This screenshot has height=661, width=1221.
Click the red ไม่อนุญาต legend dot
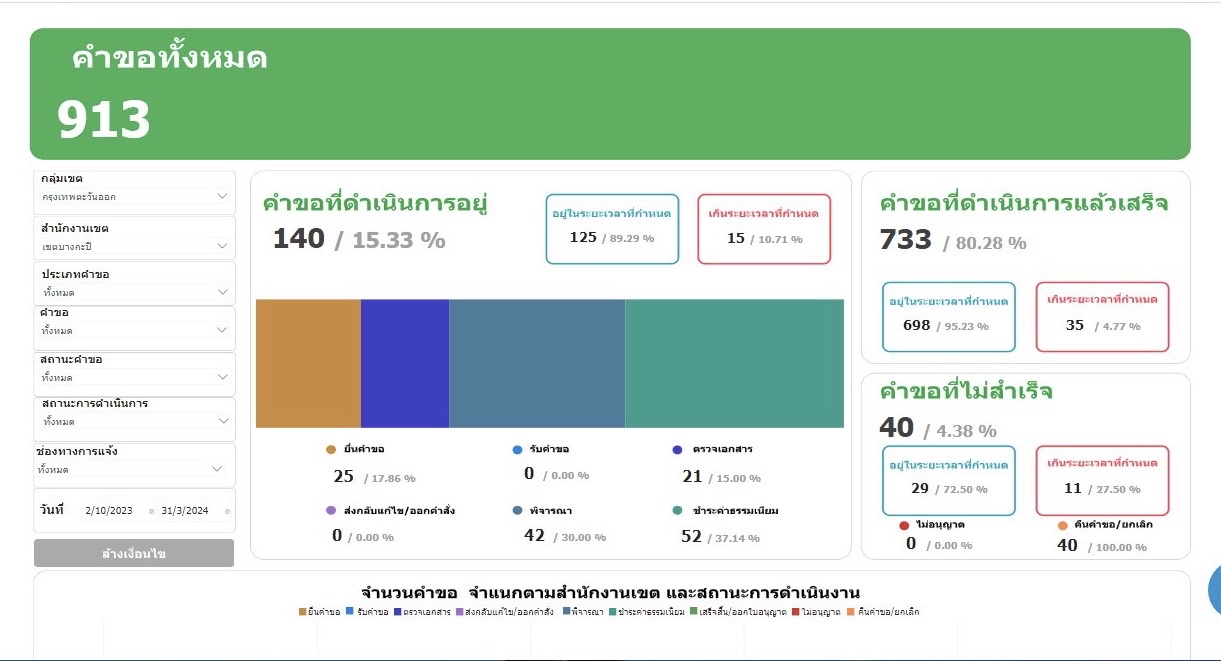904,524
